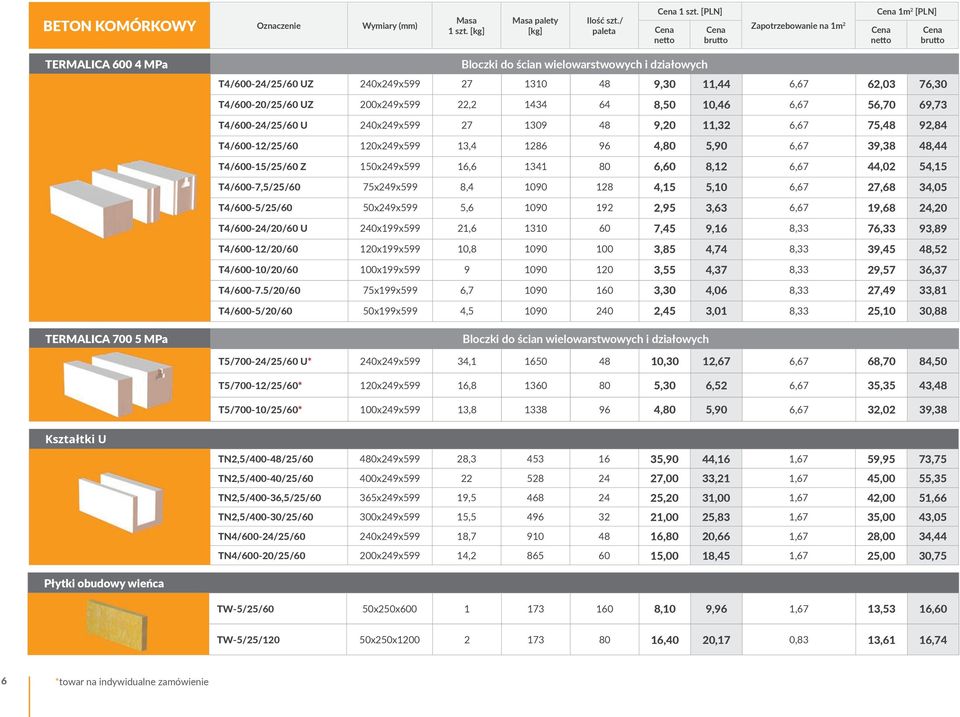Click gross price per m² 16,74
Image resolution: width=960 pixels, height=717 pixels.
[x=932, y=640]
